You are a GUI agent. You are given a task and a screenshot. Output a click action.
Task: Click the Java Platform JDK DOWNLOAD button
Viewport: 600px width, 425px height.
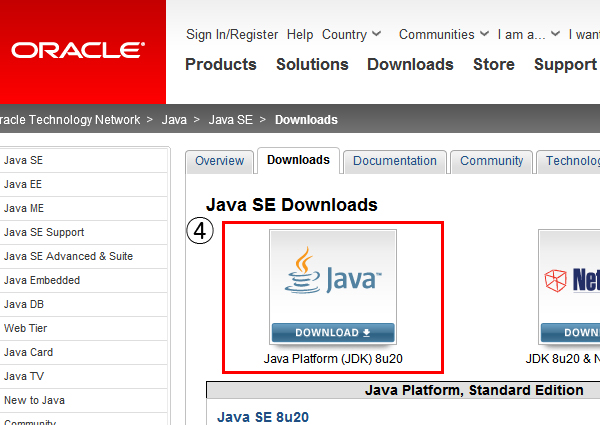coord(333,332)
